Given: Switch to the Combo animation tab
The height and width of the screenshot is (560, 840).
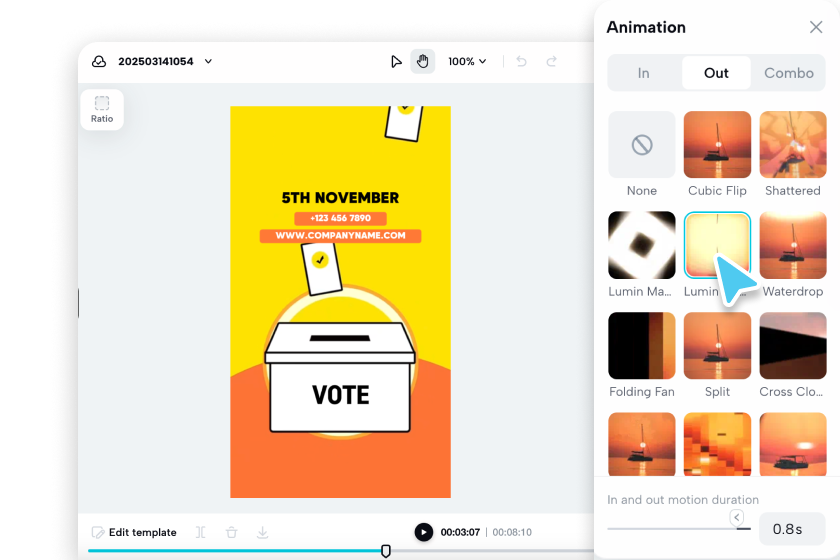Looking at the screenshot, I should pos(789,73).
